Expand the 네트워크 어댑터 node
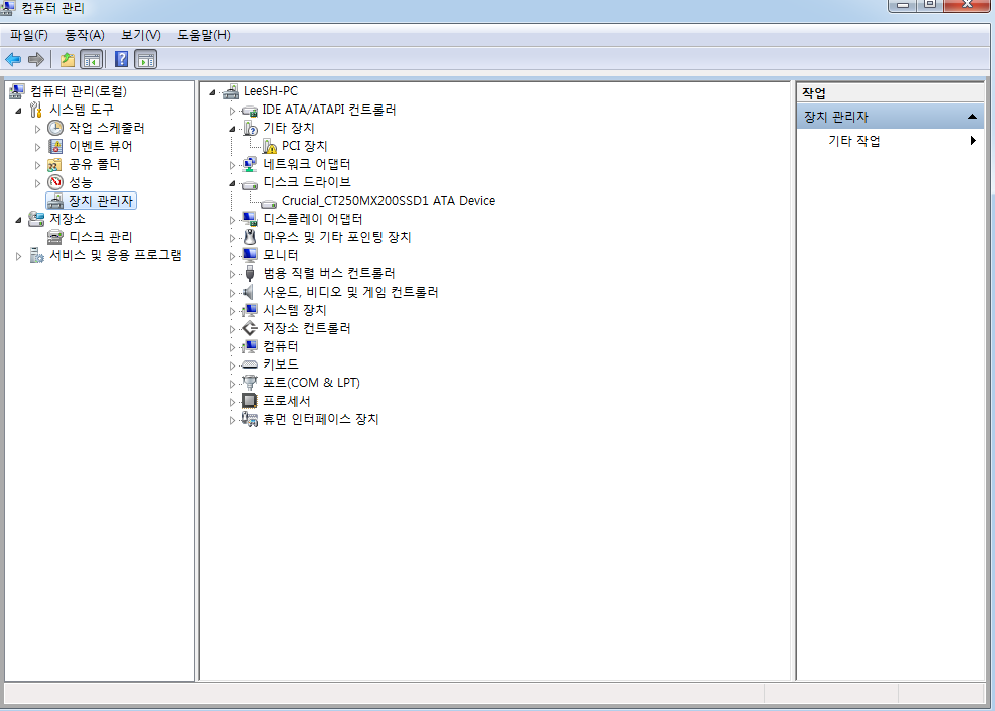The height and width of the screenshot is (711, 995). (232, 165)
